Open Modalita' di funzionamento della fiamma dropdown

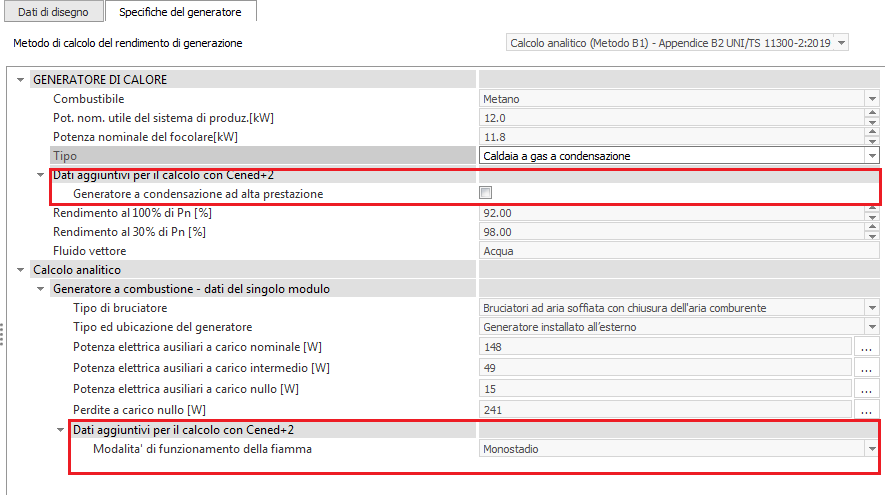point(872,449)
